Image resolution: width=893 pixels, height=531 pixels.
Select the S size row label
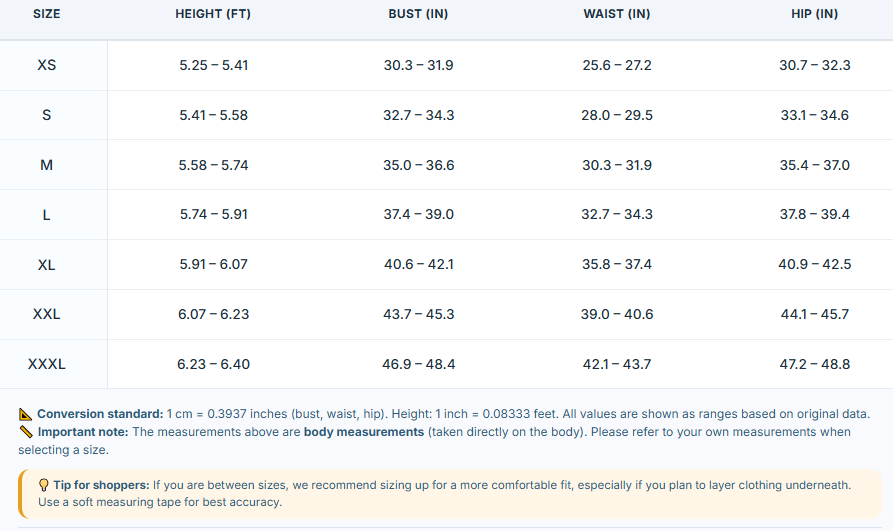(47, 115)
